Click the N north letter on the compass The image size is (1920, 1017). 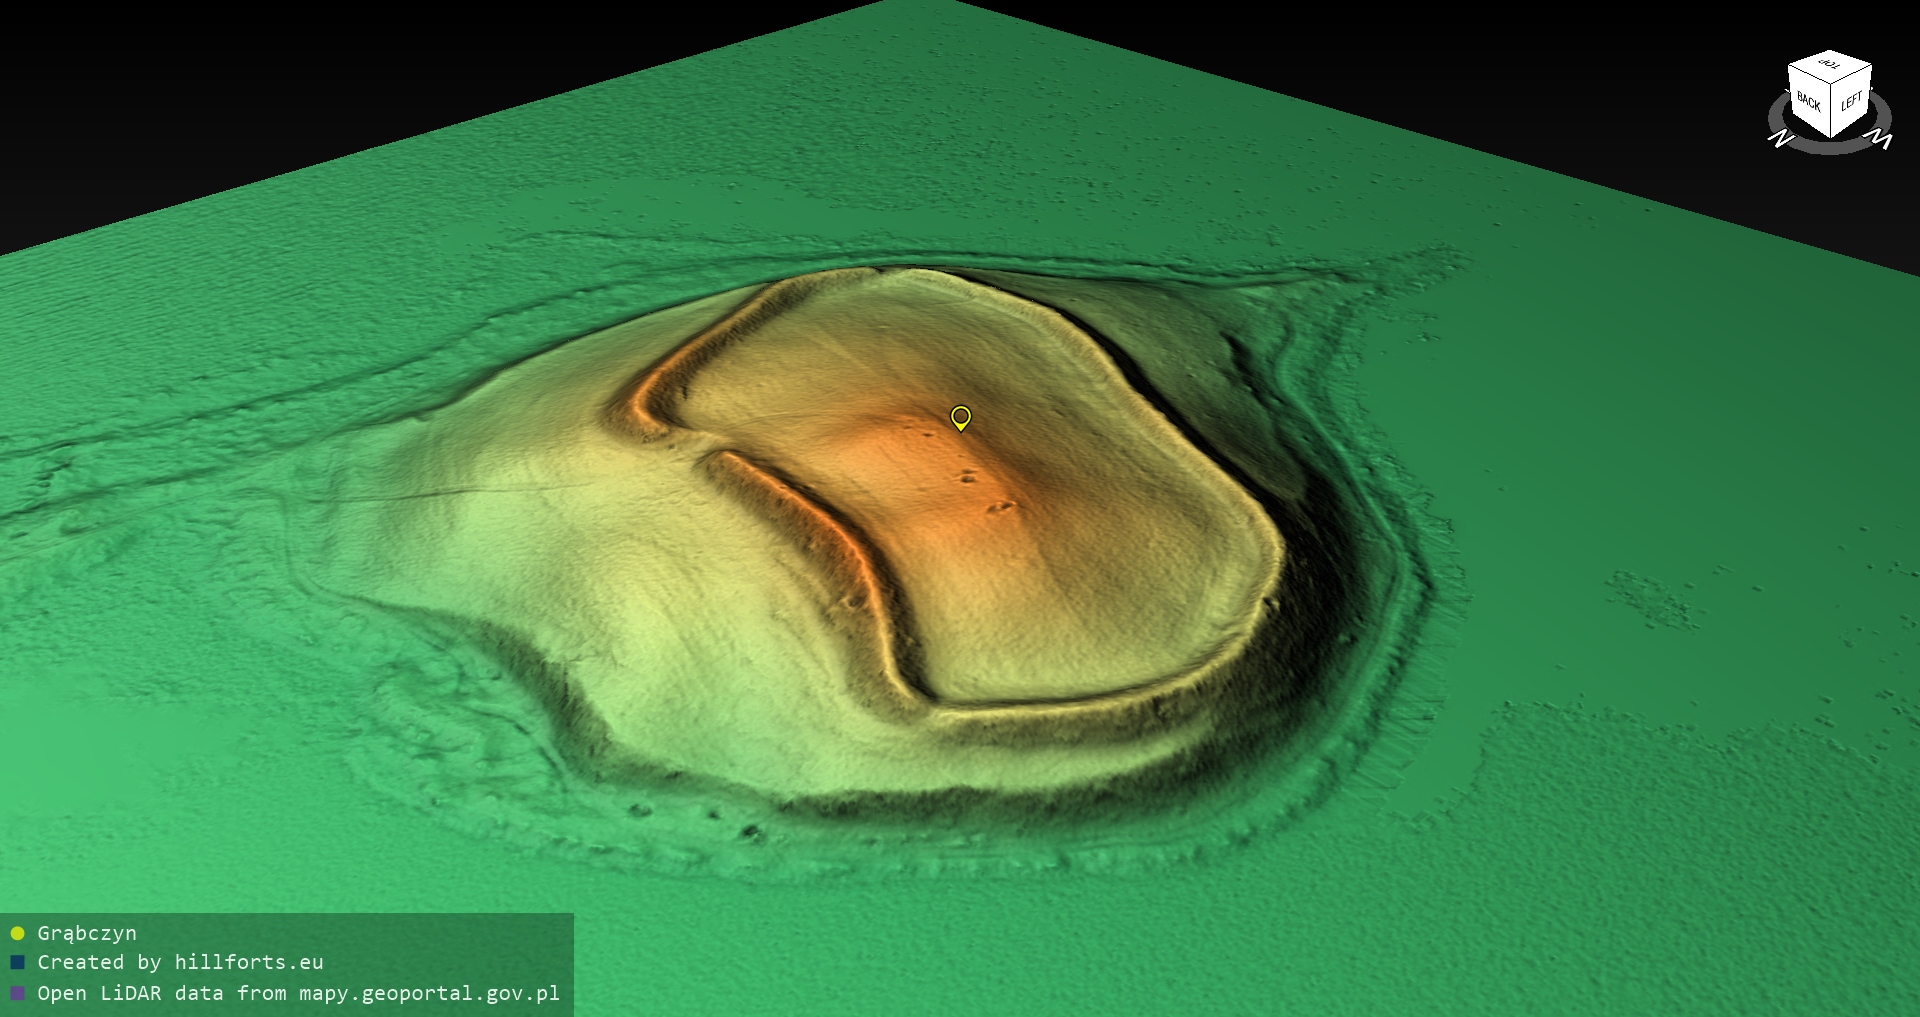pos(1780,138)
